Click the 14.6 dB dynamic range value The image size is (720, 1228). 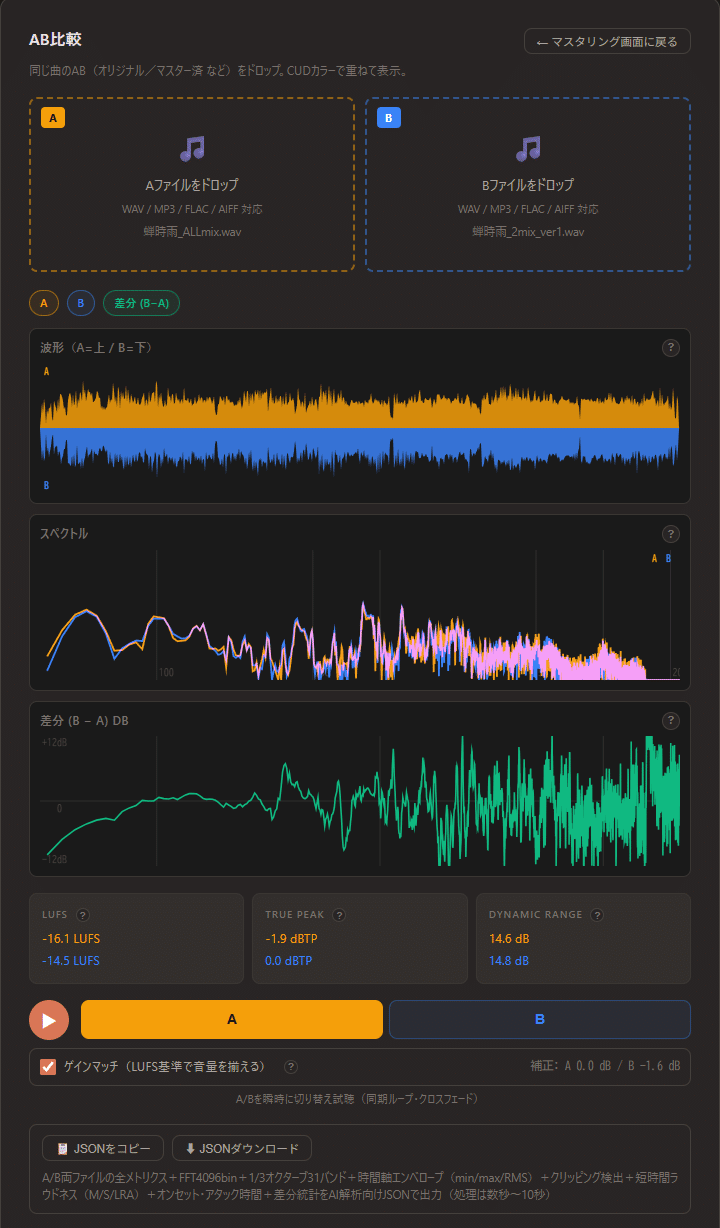pos(509,939)
